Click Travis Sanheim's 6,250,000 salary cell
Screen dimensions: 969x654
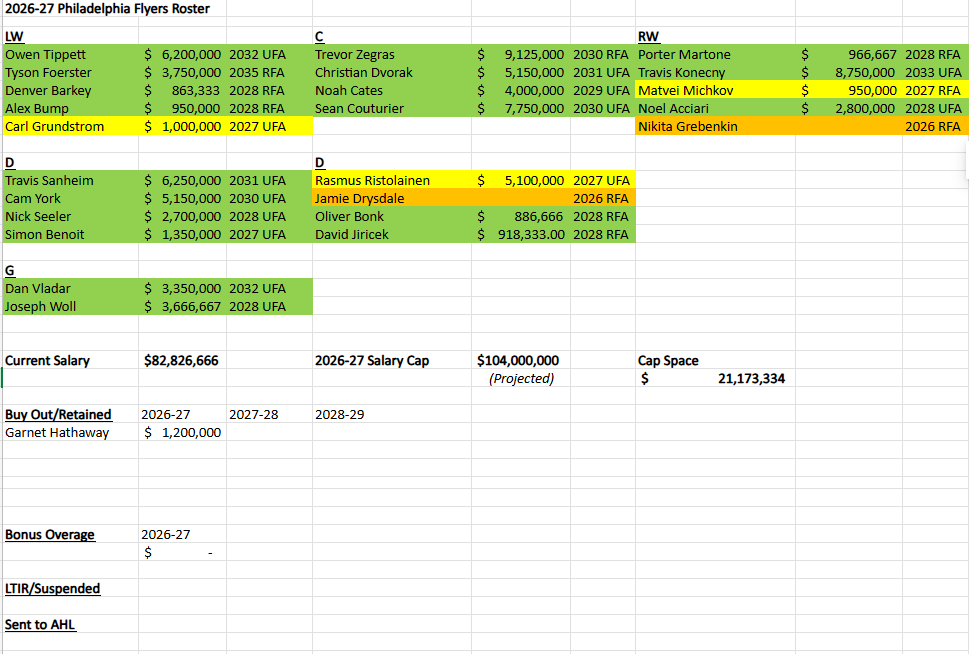pos(182,180)
